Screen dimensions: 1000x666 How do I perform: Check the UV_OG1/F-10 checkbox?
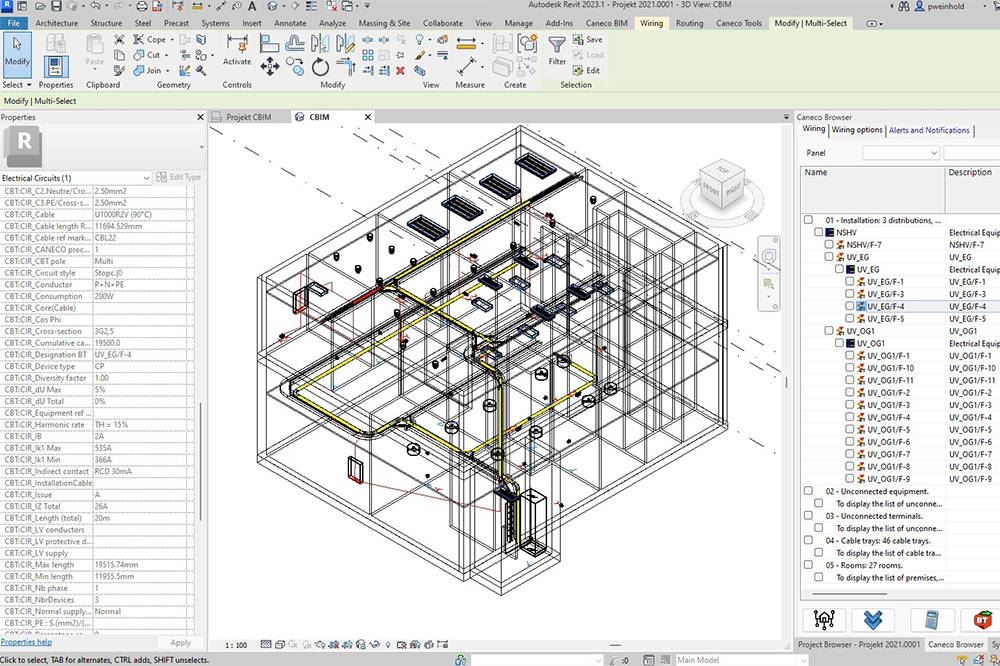pos(849,367)
